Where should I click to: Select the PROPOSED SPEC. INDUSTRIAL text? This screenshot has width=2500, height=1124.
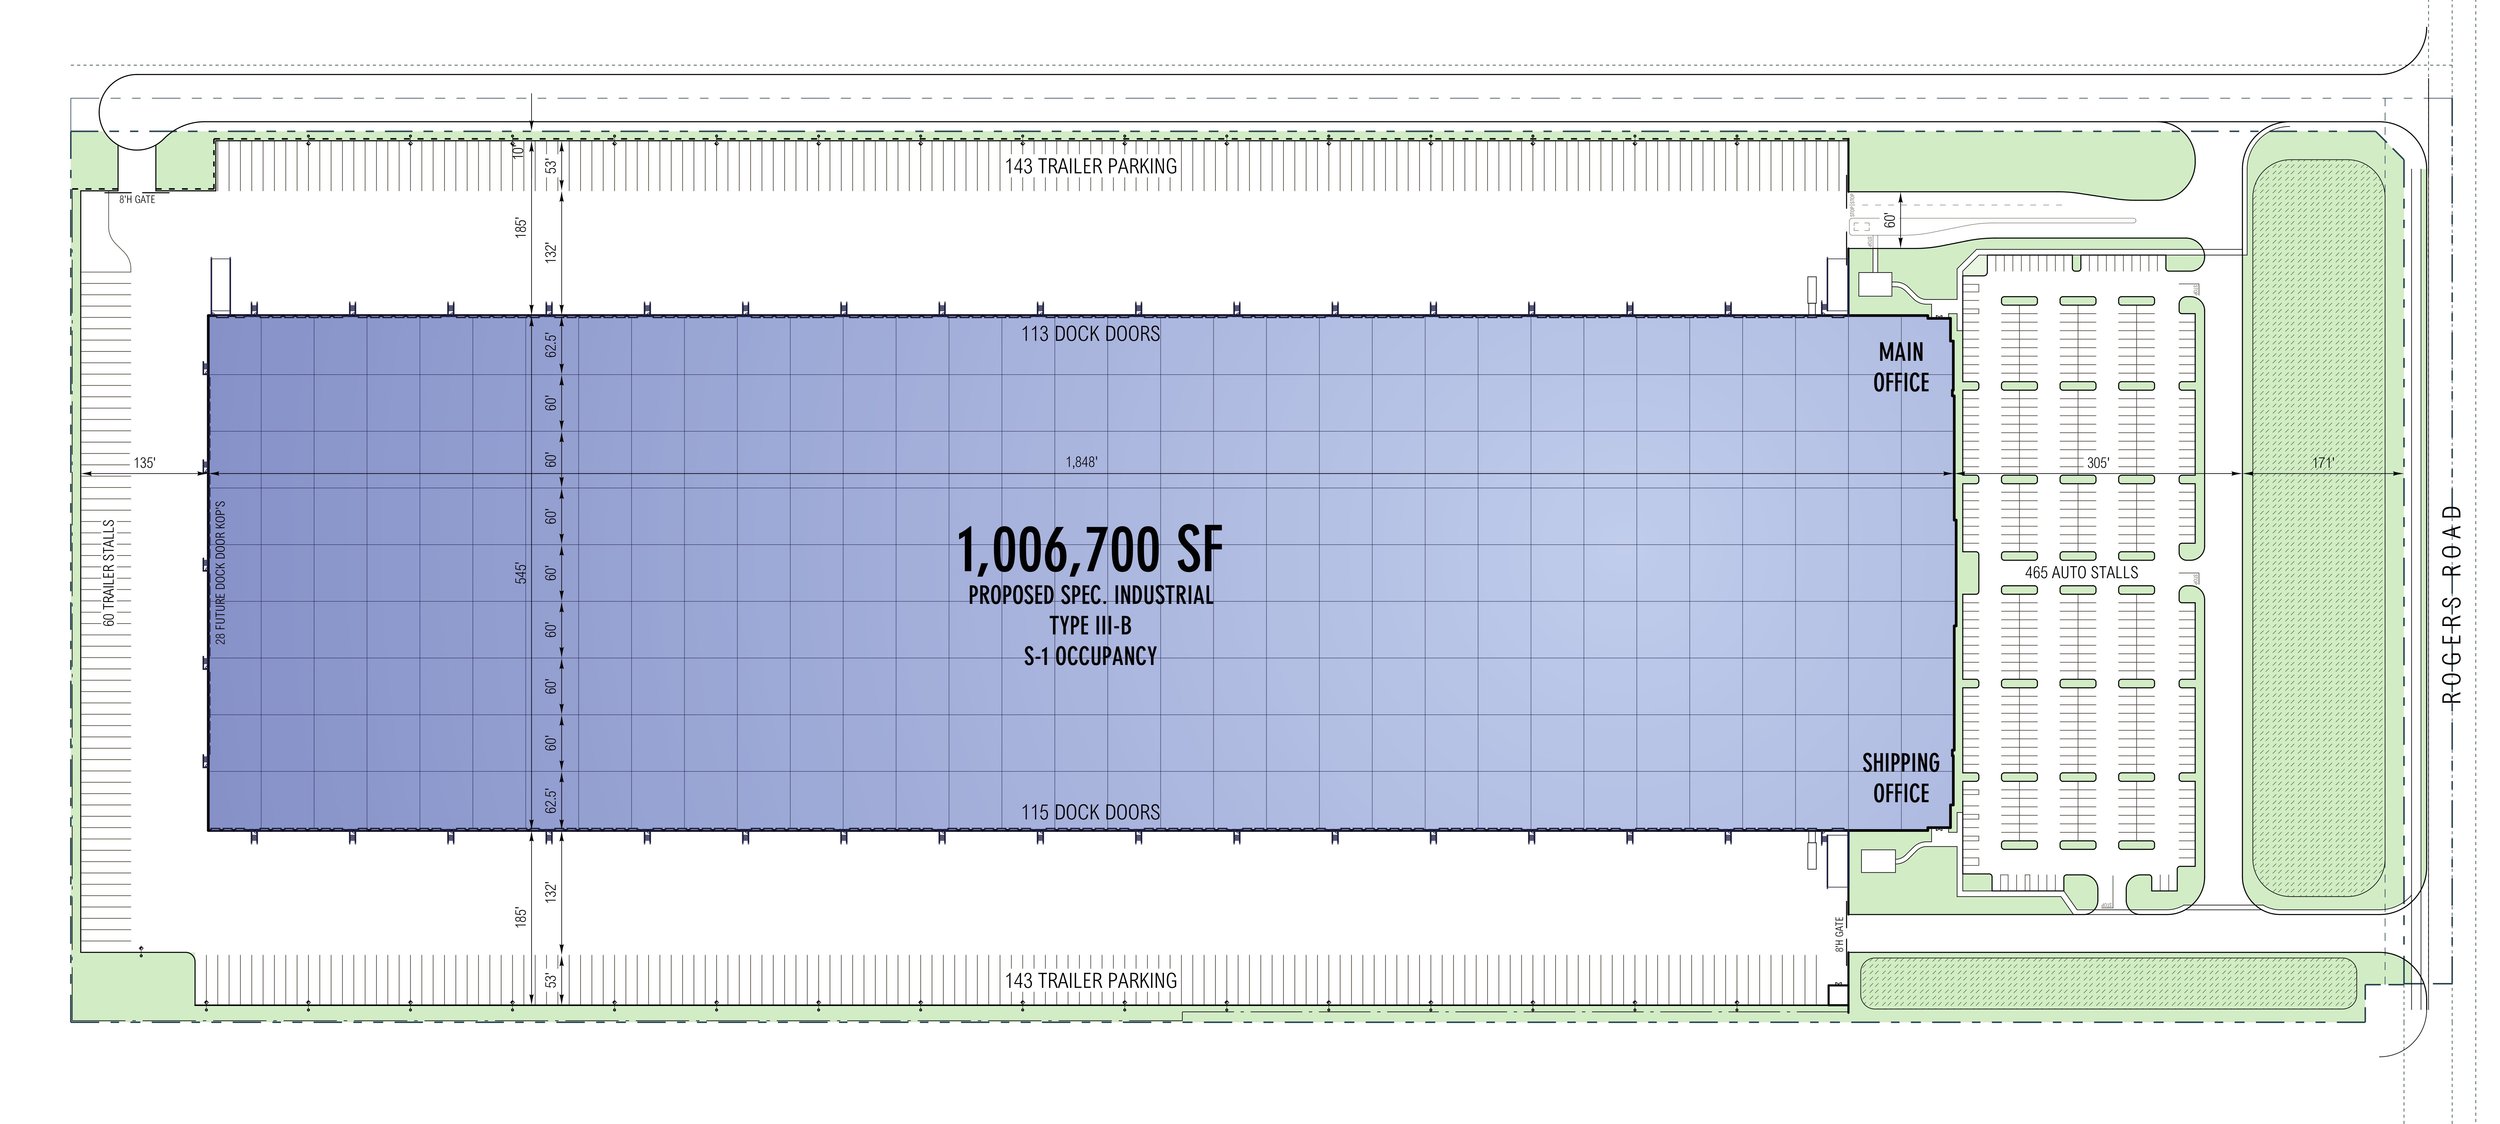pyautogui.click(x=1090, y=595)
